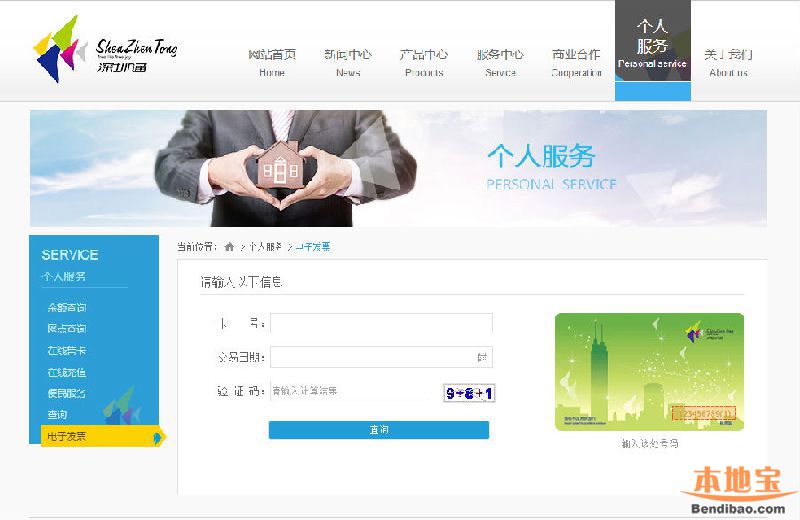Click the breadcrumb home icon

click(229, 247)
